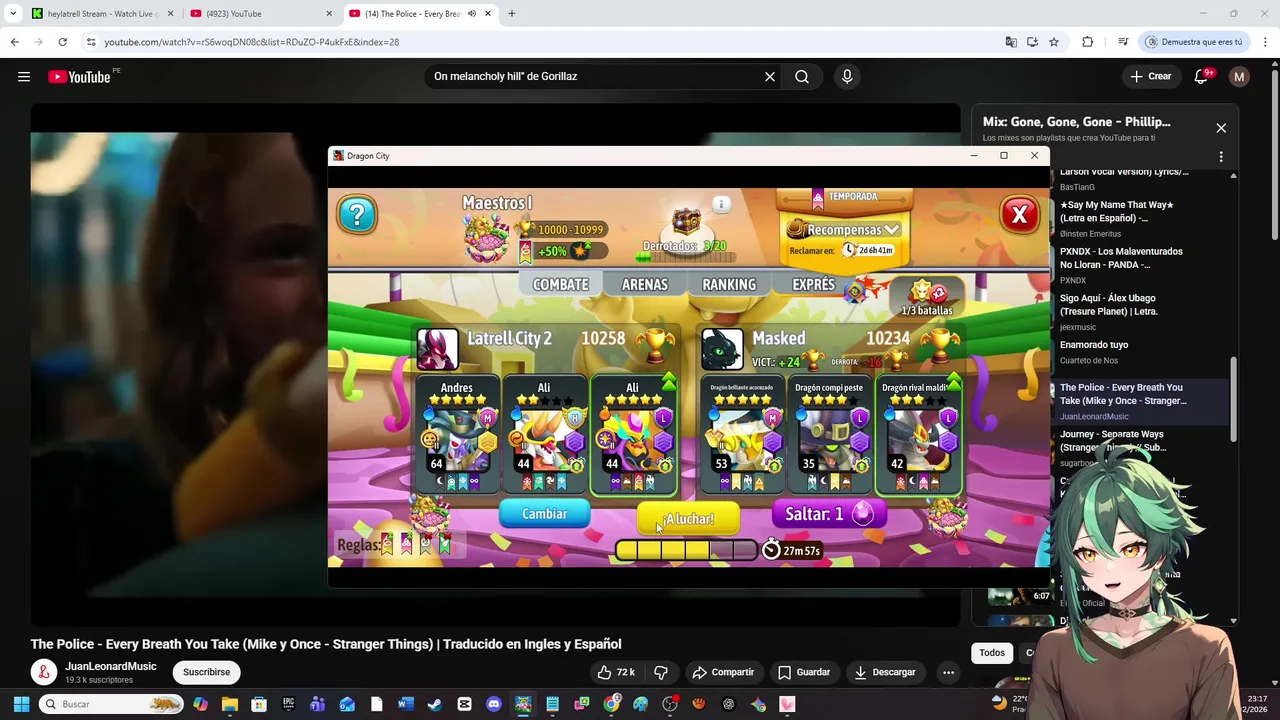Close the Mix playlist panel
This screenshot has width=1280, height=720.
pyautogui.click(x=1221, y=128)
